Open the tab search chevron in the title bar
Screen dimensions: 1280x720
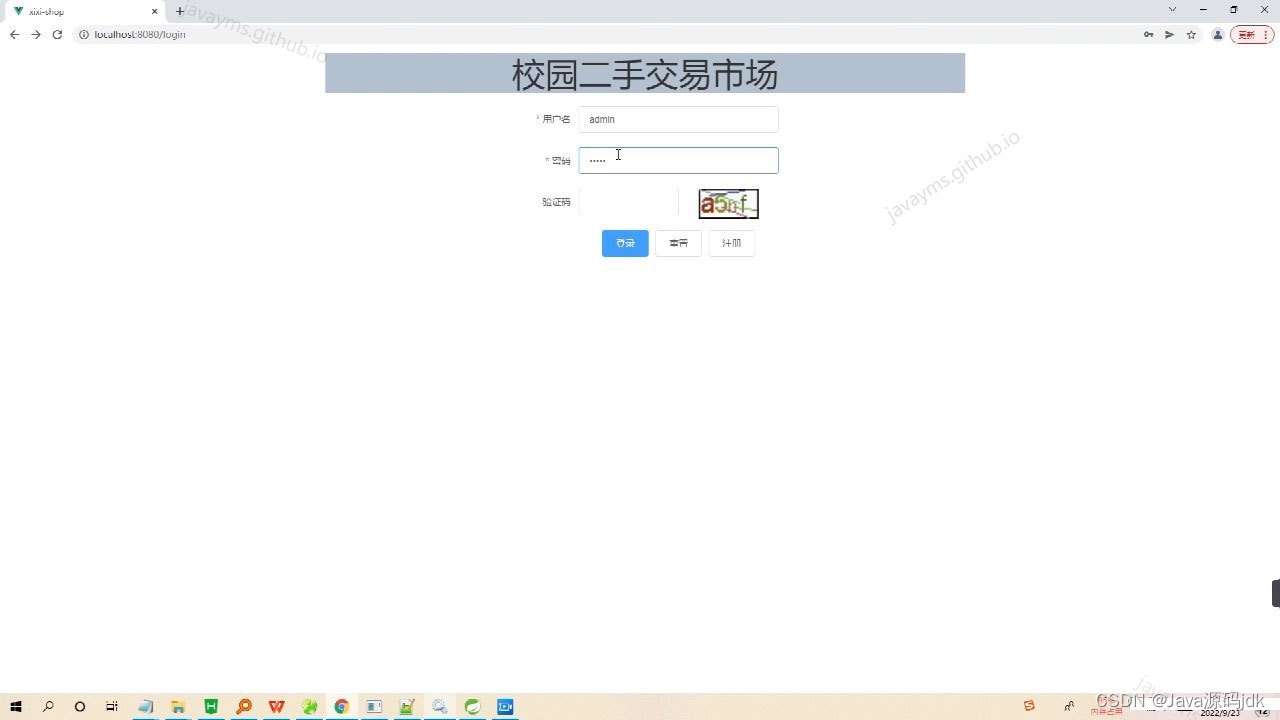[1172, 9]
